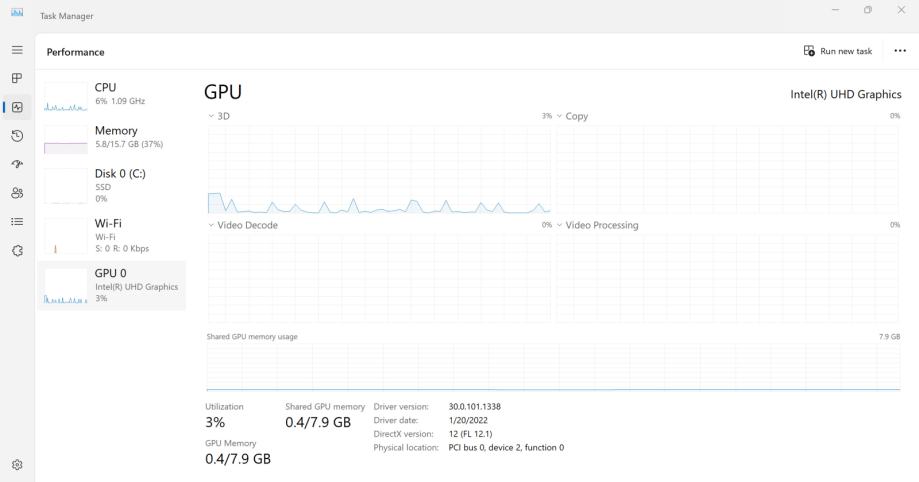Screen dimensions: 919x482
Task: Open the Services page icon
Action: 17,251
